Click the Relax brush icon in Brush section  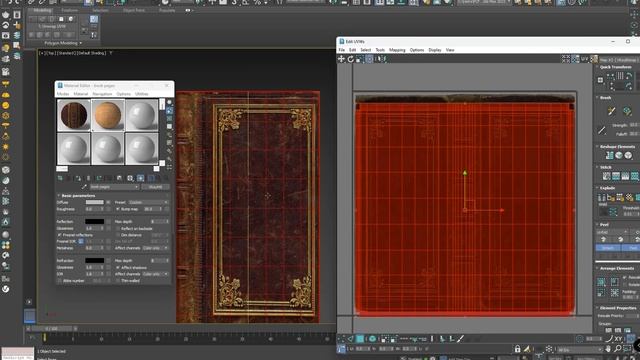[x=627, y=111]
